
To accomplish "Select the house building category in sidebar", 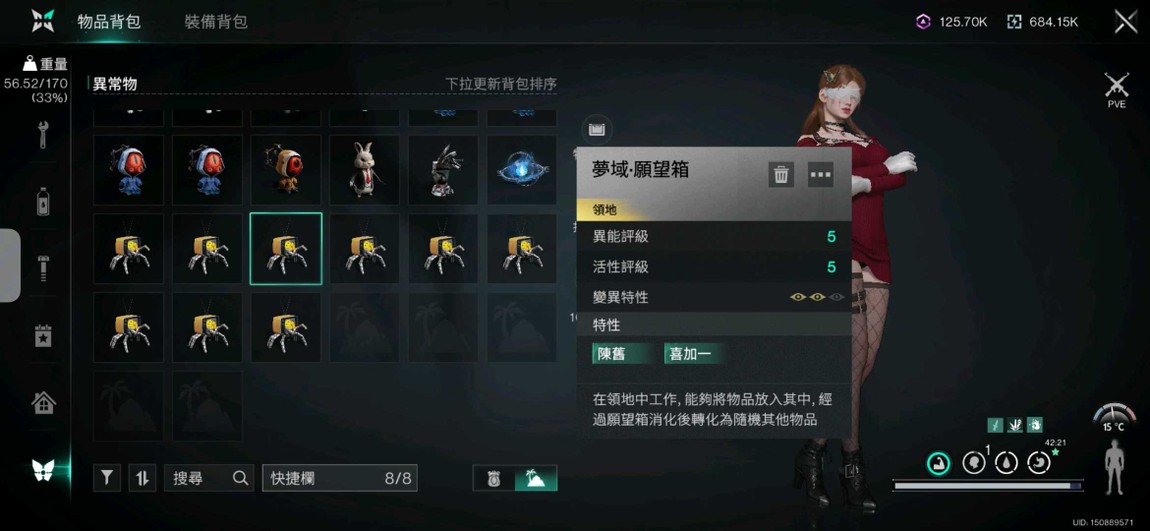I will (43, 403).
